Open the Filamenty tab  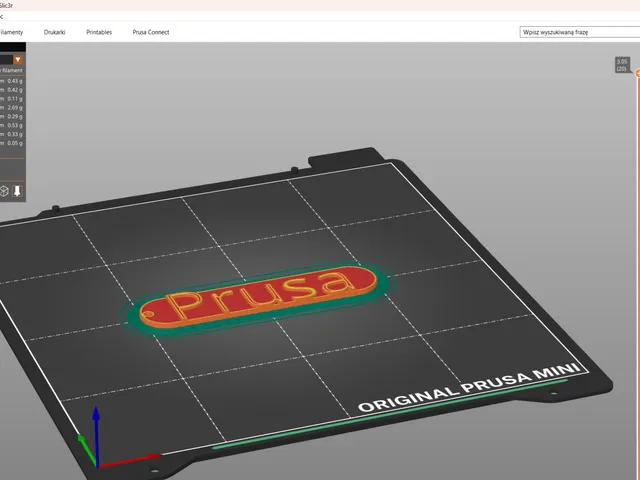(x=11, y=32)
